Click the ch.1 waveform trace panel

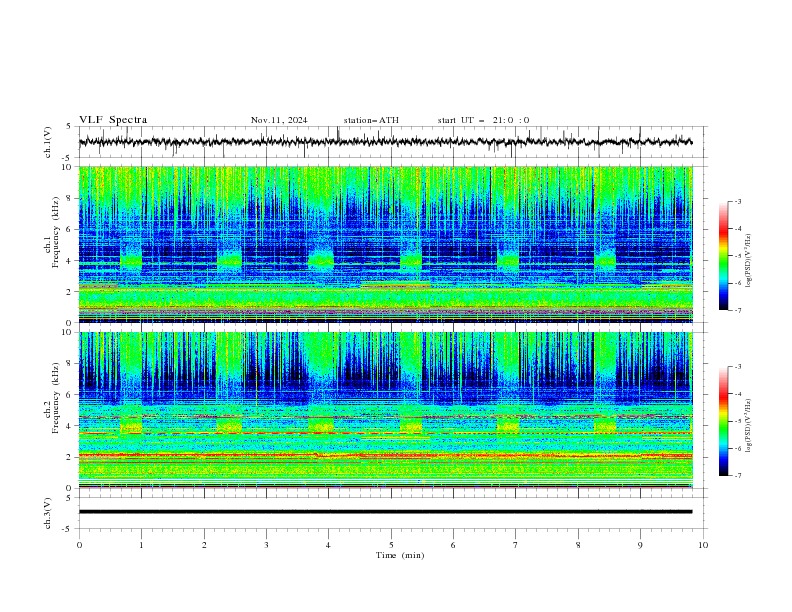click(392, 142)
